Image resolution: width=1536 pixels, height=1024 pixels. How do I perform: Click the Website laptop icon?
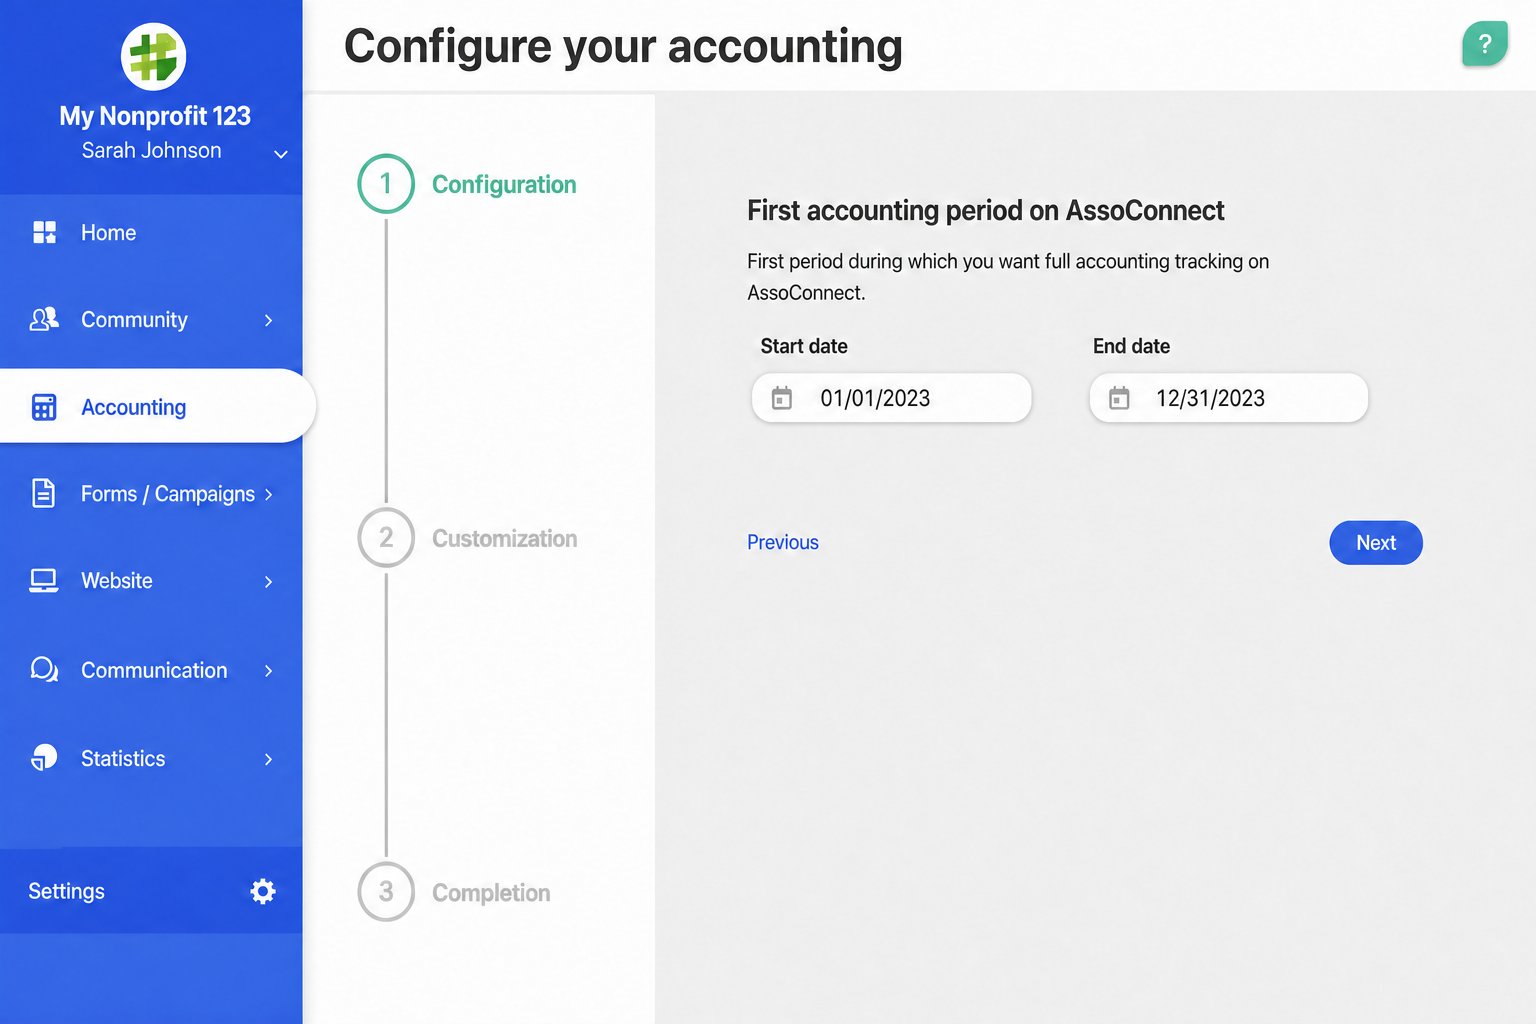44,581
